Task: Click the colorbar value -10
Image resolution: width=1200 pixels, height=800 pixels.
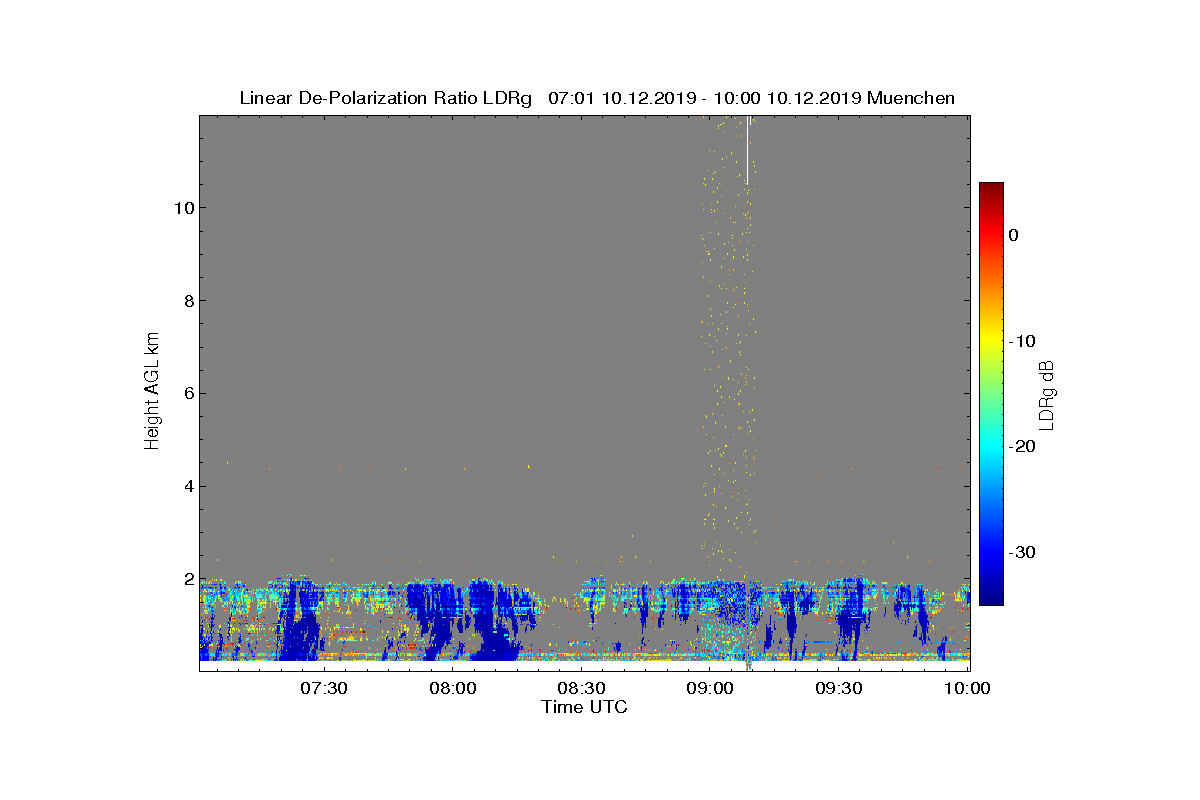Action: pyautogui.click(x=1021, y=341)
